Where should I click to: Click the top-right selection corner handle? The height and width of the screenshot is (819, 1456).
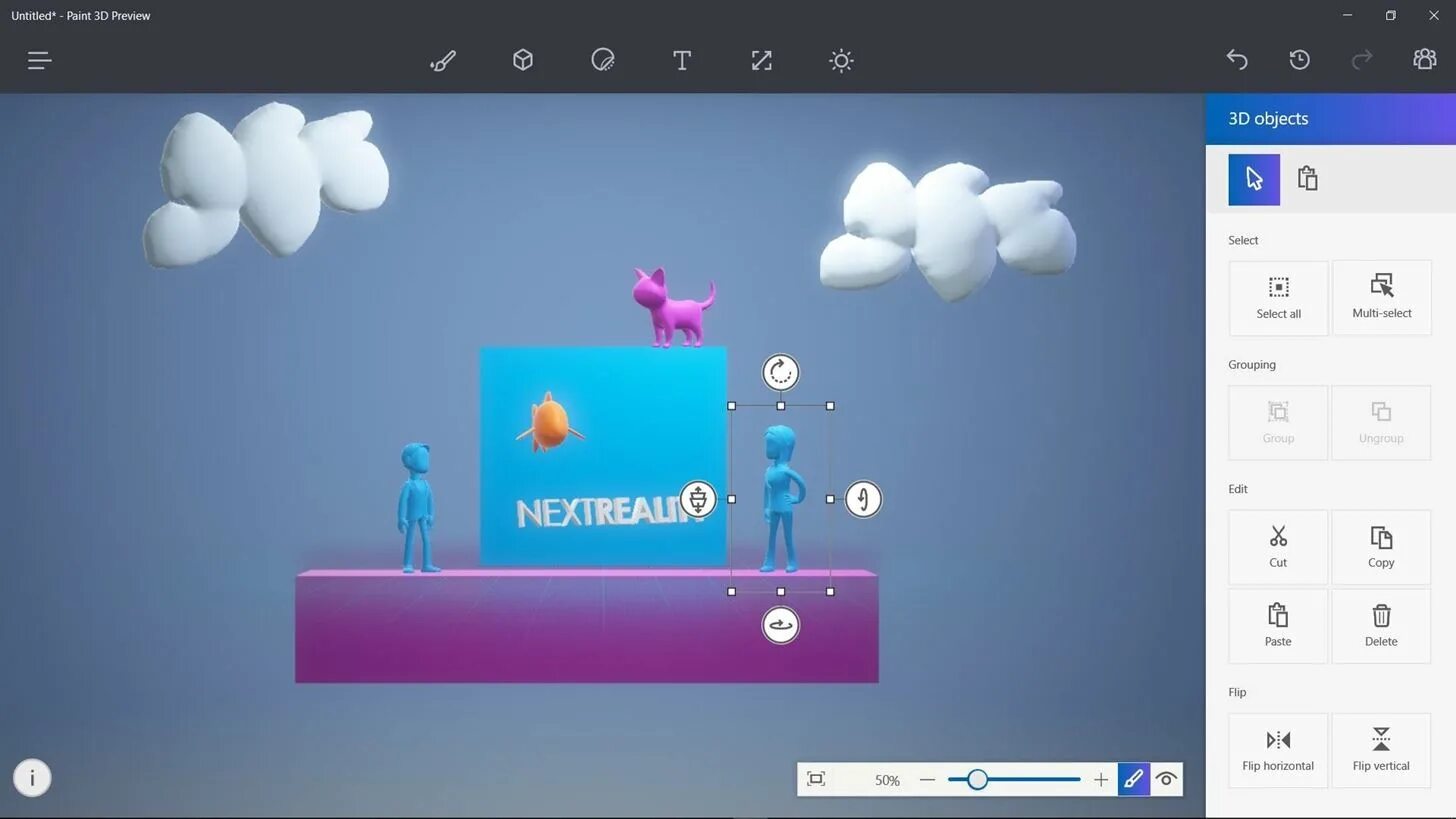pyautogui.click(x=830, y=406)
